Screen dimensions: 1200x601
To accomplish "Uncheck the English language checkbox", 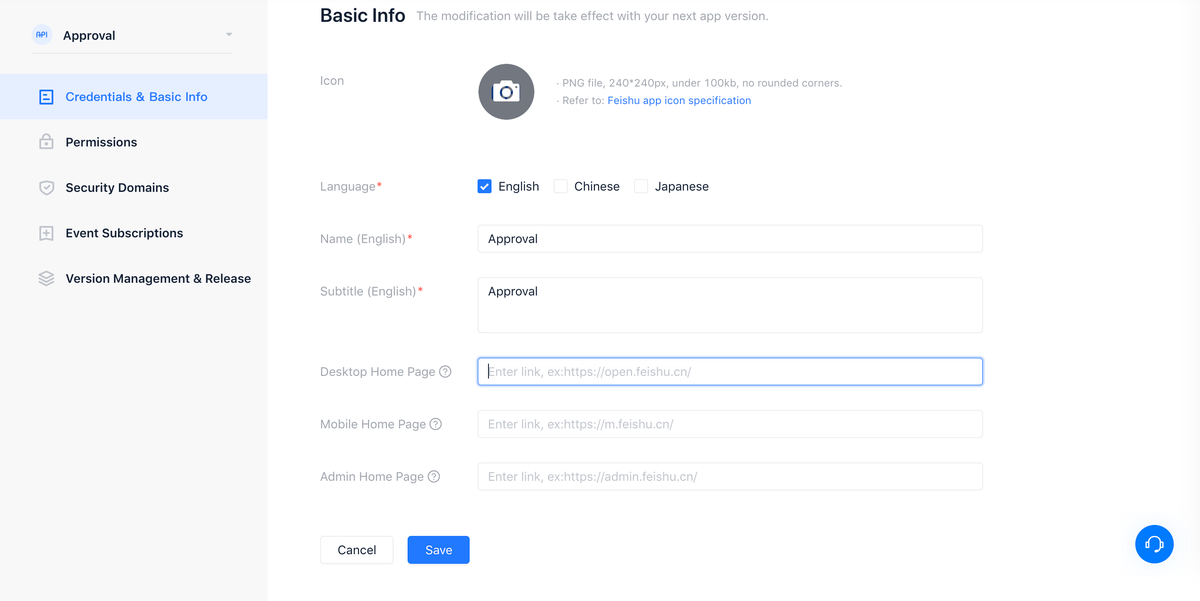I will click(x=485, y=186).
